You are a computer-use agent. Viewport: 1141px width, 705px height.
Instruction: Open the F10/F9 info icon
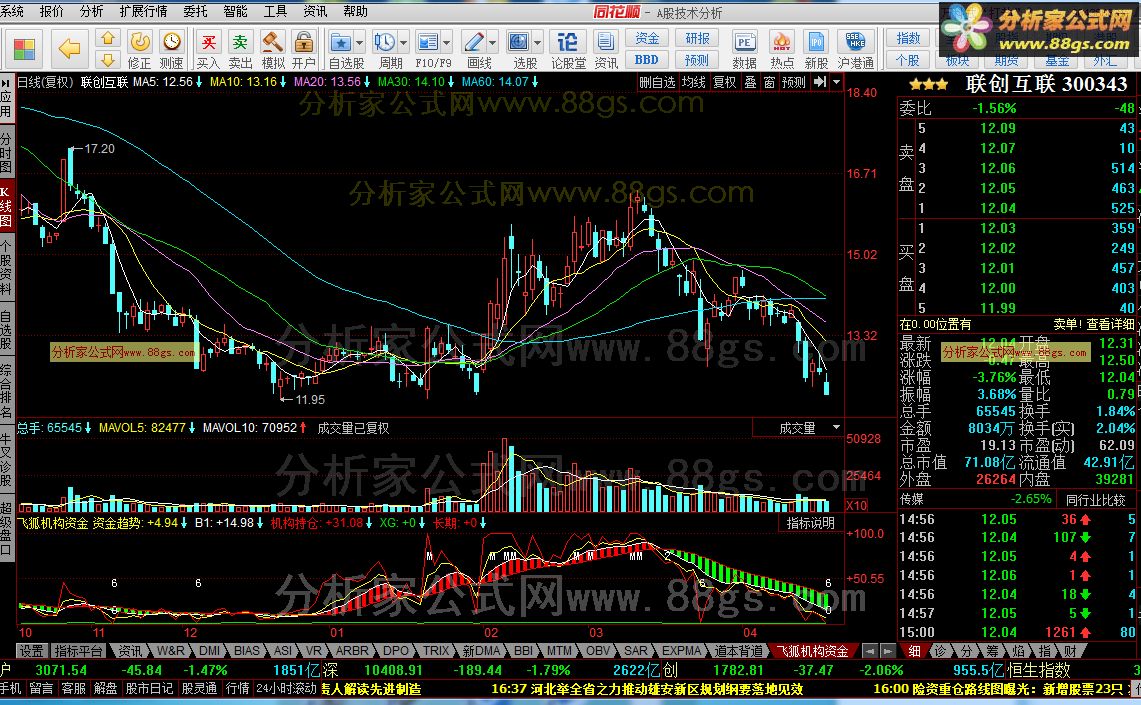(428, 42)
